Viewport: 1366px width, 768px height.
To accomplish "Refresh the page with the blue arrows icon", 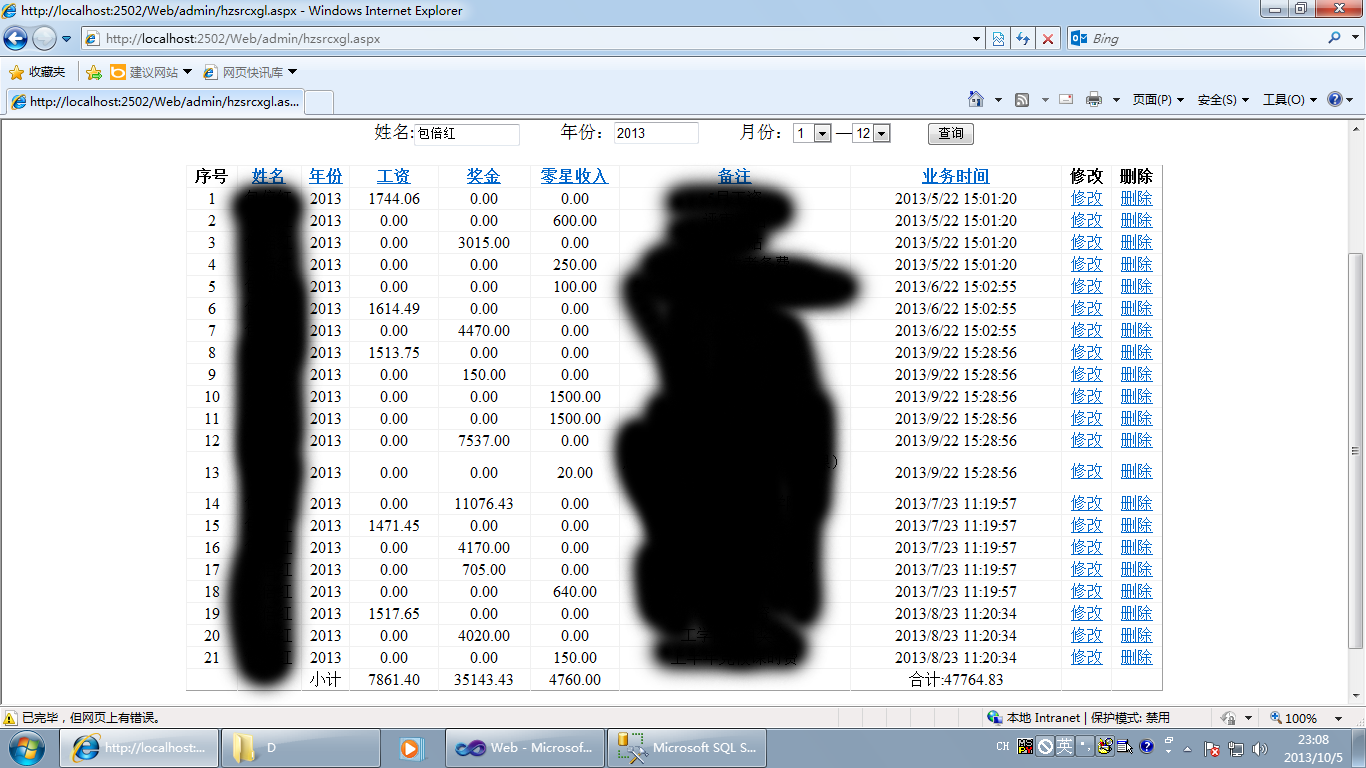I will [x=1023, y=39].
